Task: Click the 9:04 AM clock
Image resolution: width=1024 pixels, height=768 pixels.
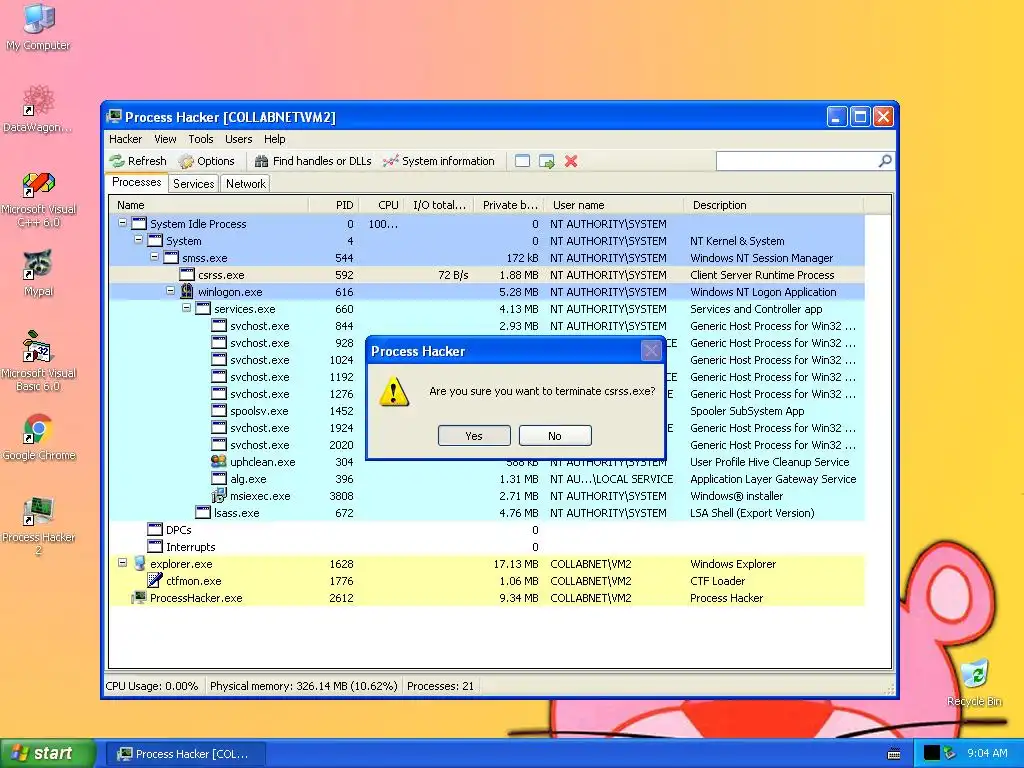Action: point(987,754)
